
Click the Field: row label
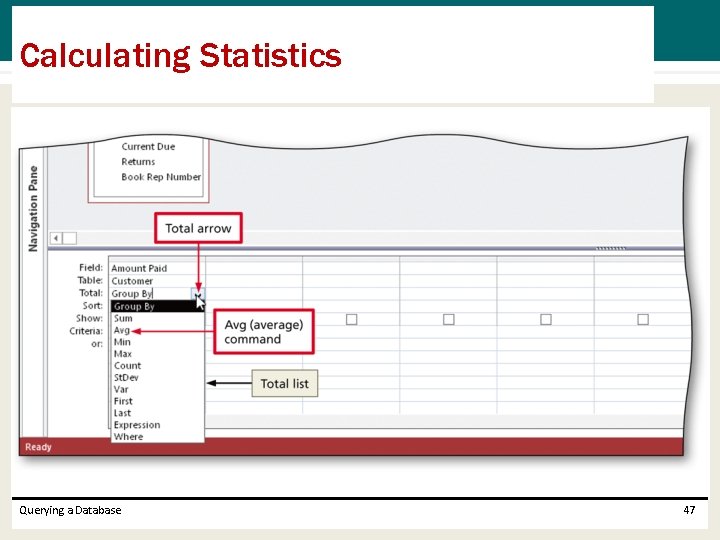coord(90,267)
